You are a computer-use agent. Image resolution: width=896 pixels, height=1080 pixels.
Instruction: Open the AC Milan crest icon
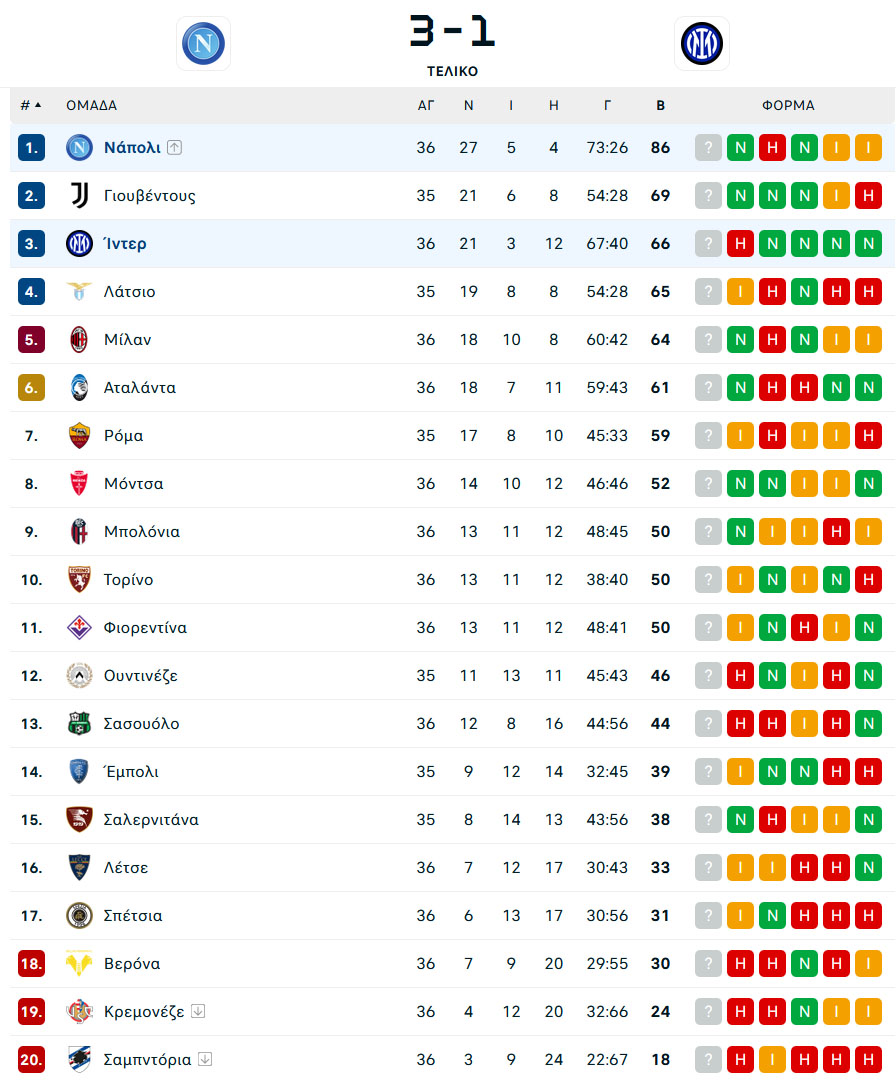click(x=79, y=340)
